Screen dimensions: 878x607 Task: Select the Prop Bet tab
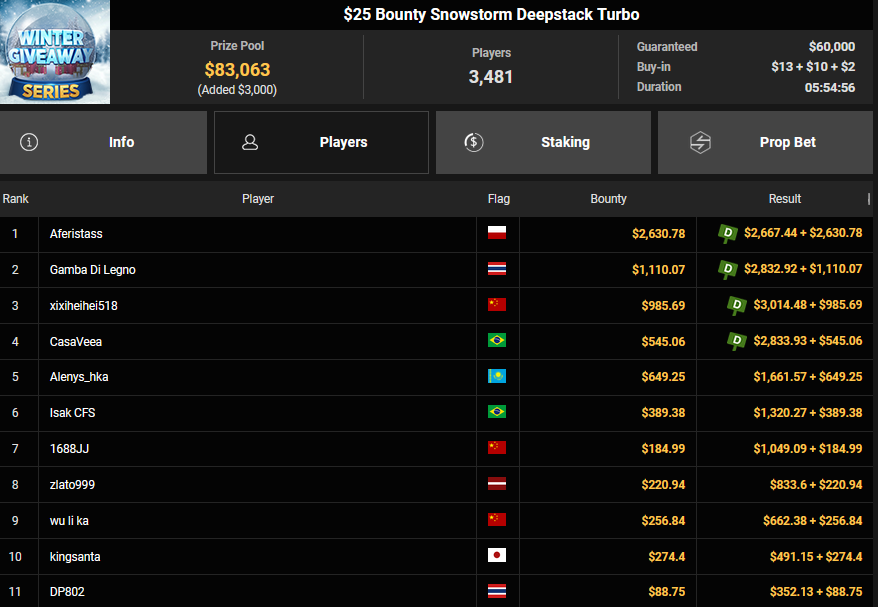(765, 142)
